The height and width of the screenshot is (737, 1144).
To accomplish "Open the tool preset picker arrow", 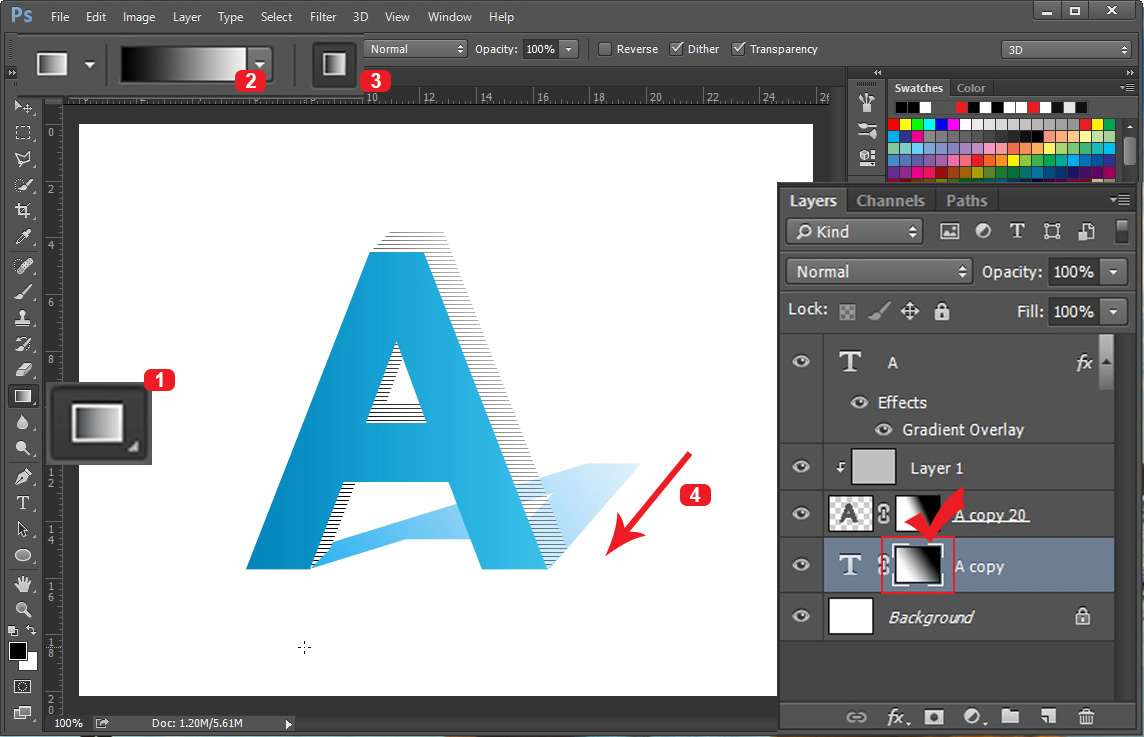I will tap(90, 64).
